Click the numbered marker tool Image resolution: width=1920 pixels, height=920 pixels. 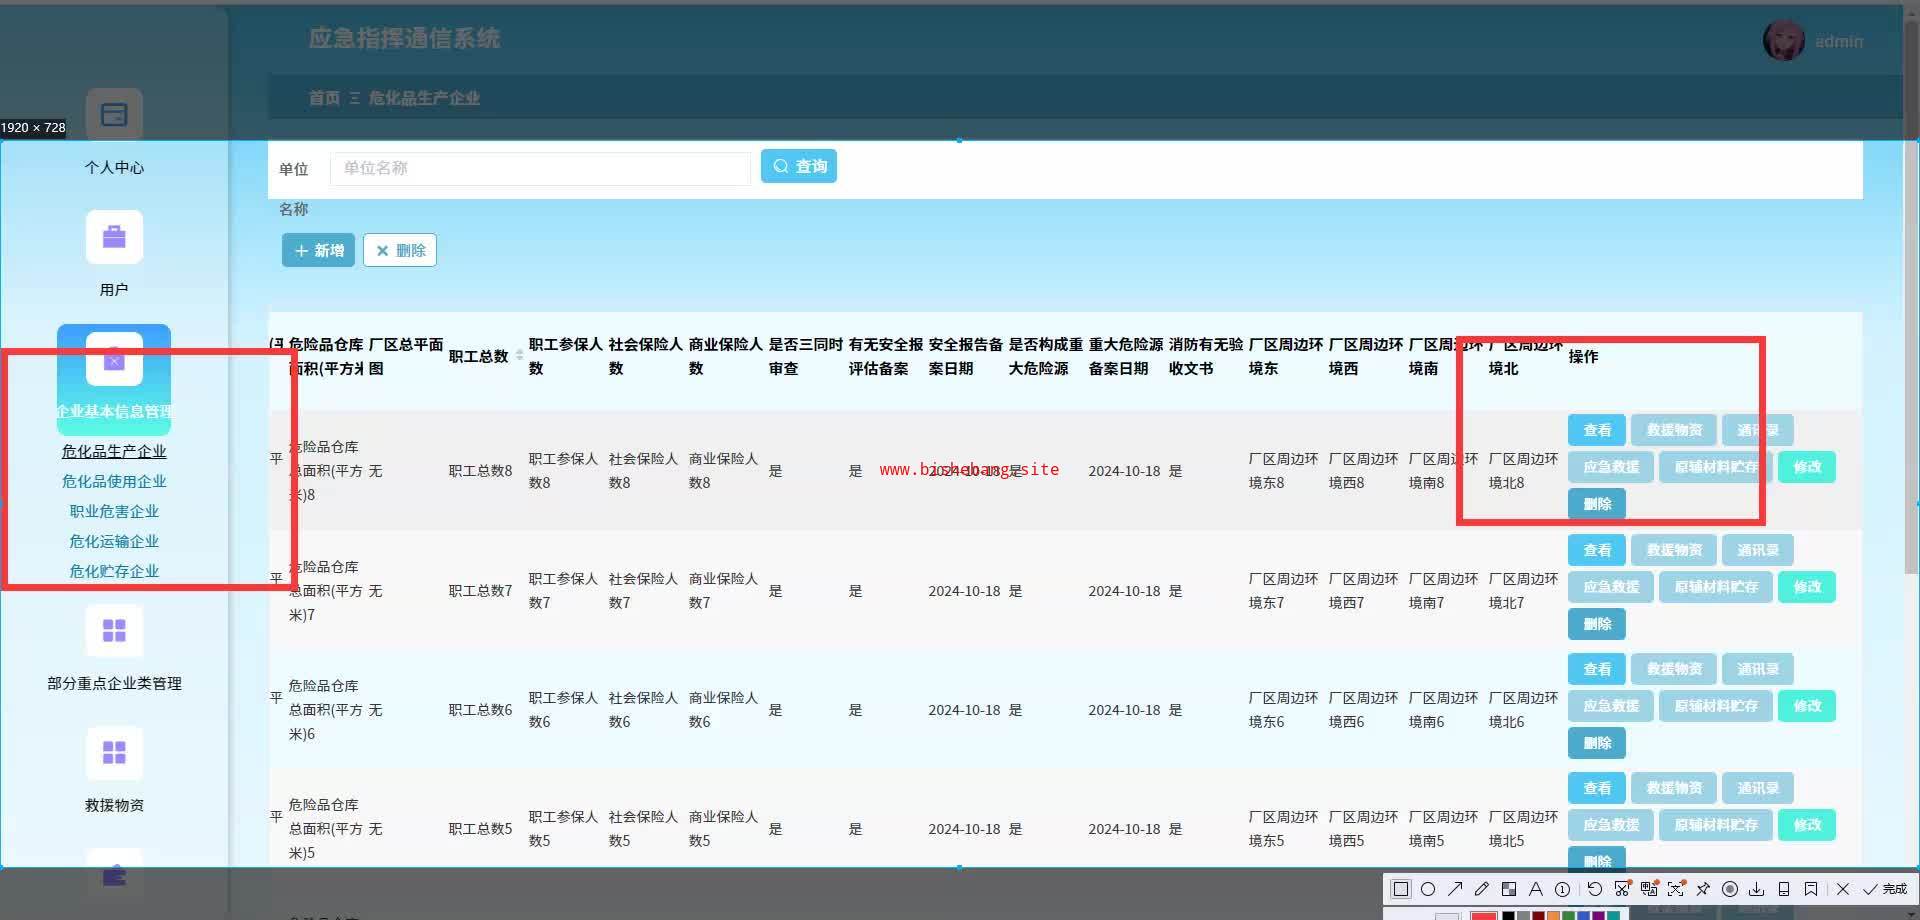1563,889
